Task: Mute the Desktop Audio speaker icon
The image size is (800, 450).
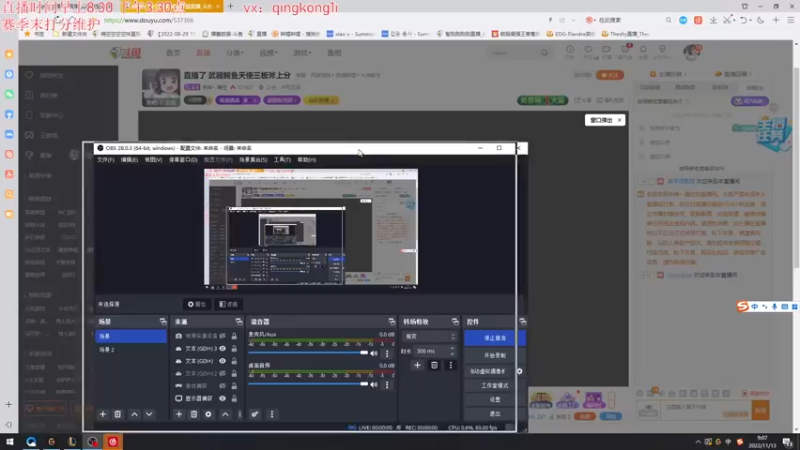Action: [x=374, y=385]
